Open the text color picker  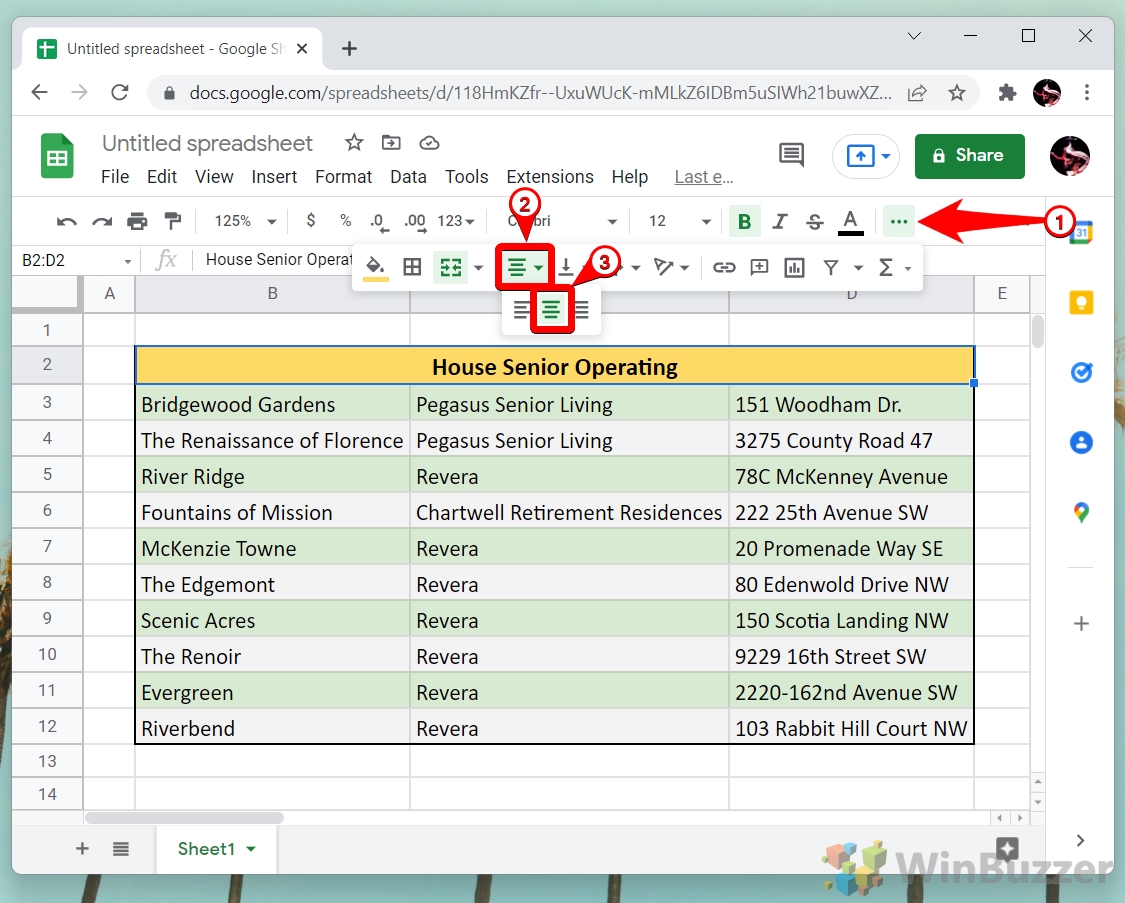tap(850, 222)
